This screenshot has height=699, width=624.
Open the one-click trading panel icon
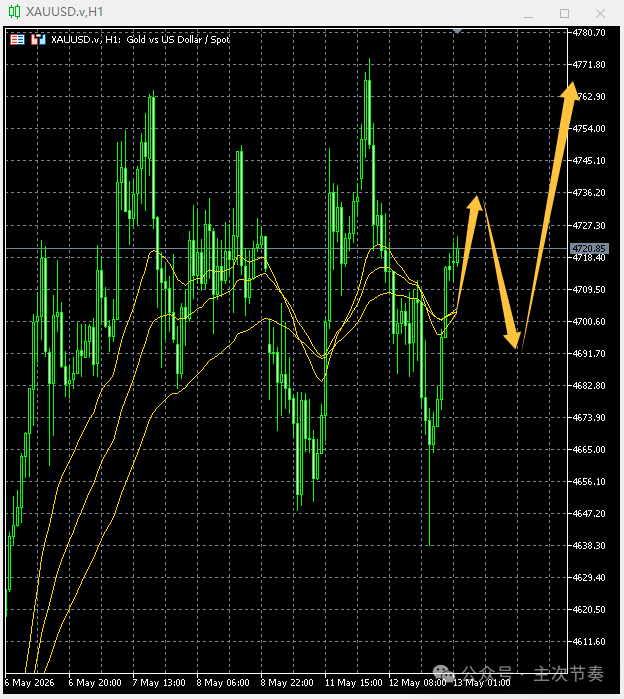tap(17, 40)
